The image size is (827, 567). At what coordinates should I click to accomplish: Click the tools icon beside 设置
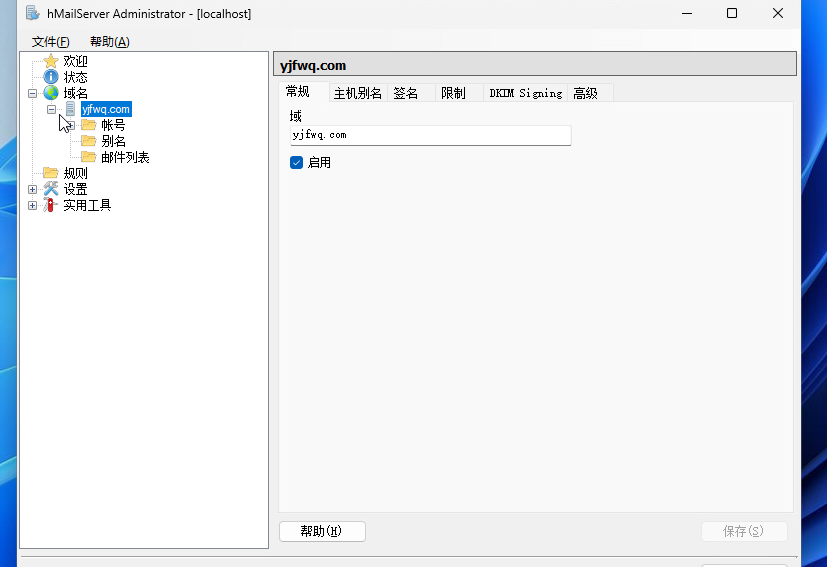click(51, 189)
